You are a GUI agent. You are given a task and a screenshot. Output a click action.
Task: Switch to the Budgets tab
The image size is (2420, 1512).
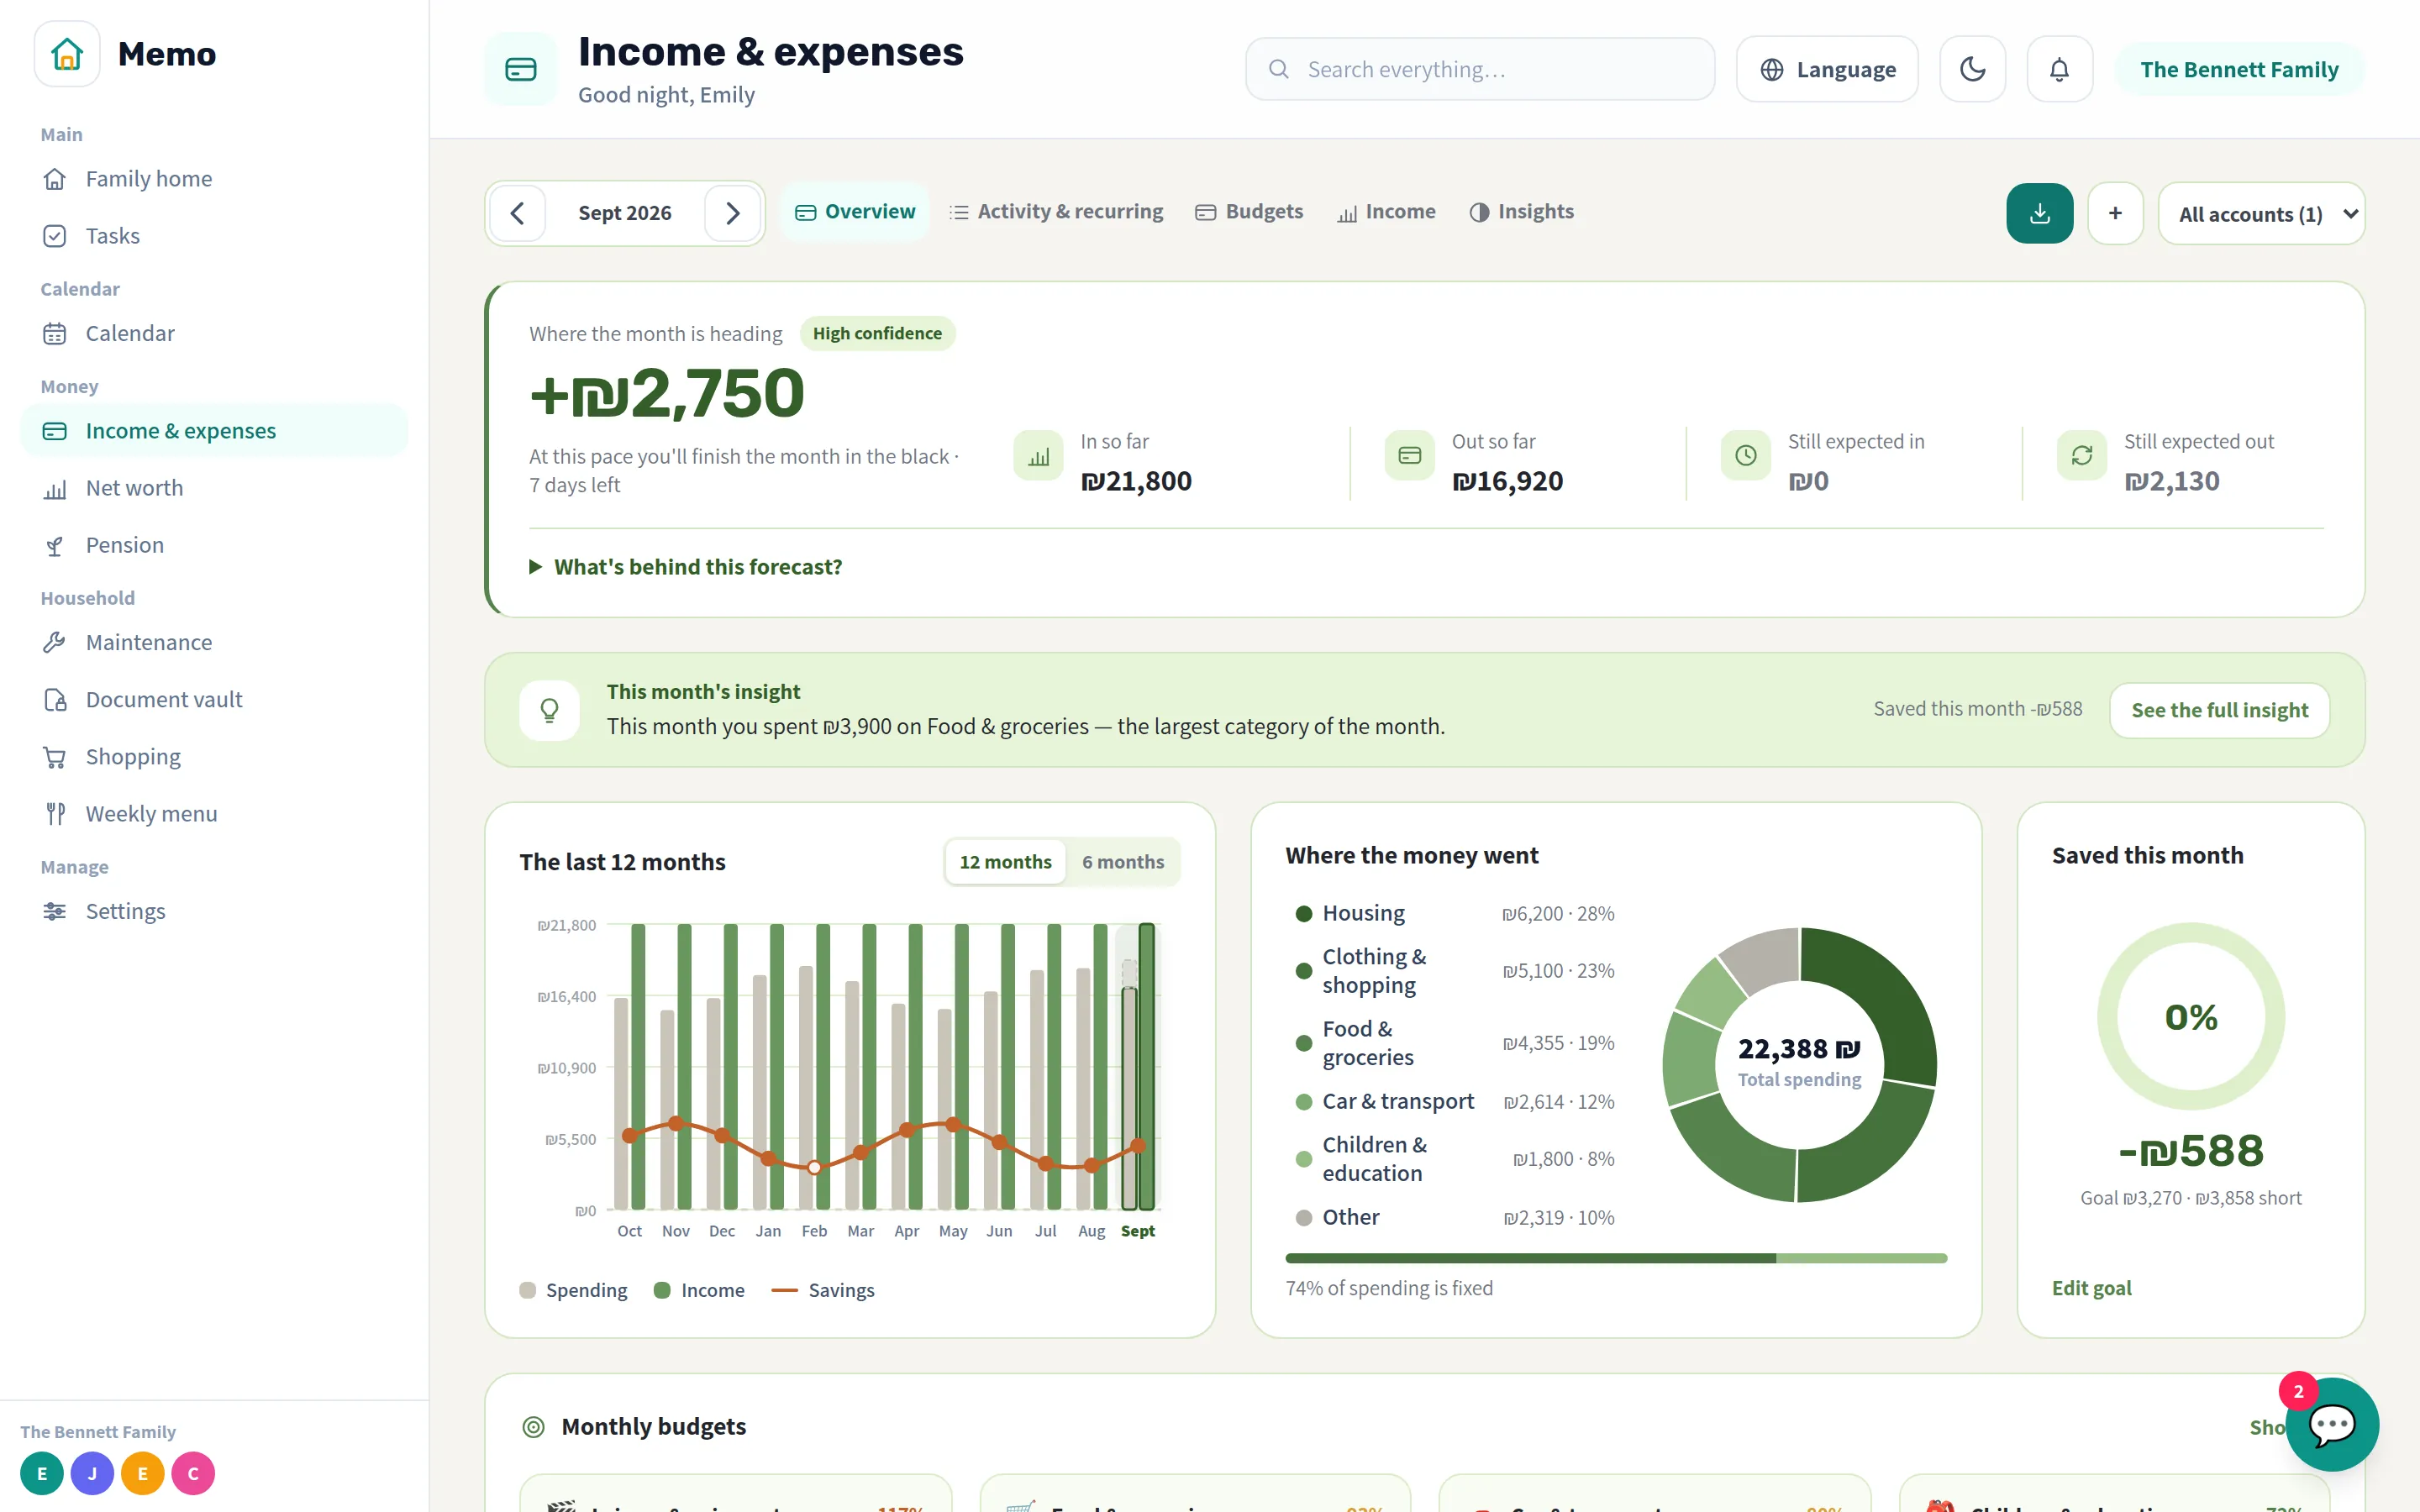[x=1250, y=212]
